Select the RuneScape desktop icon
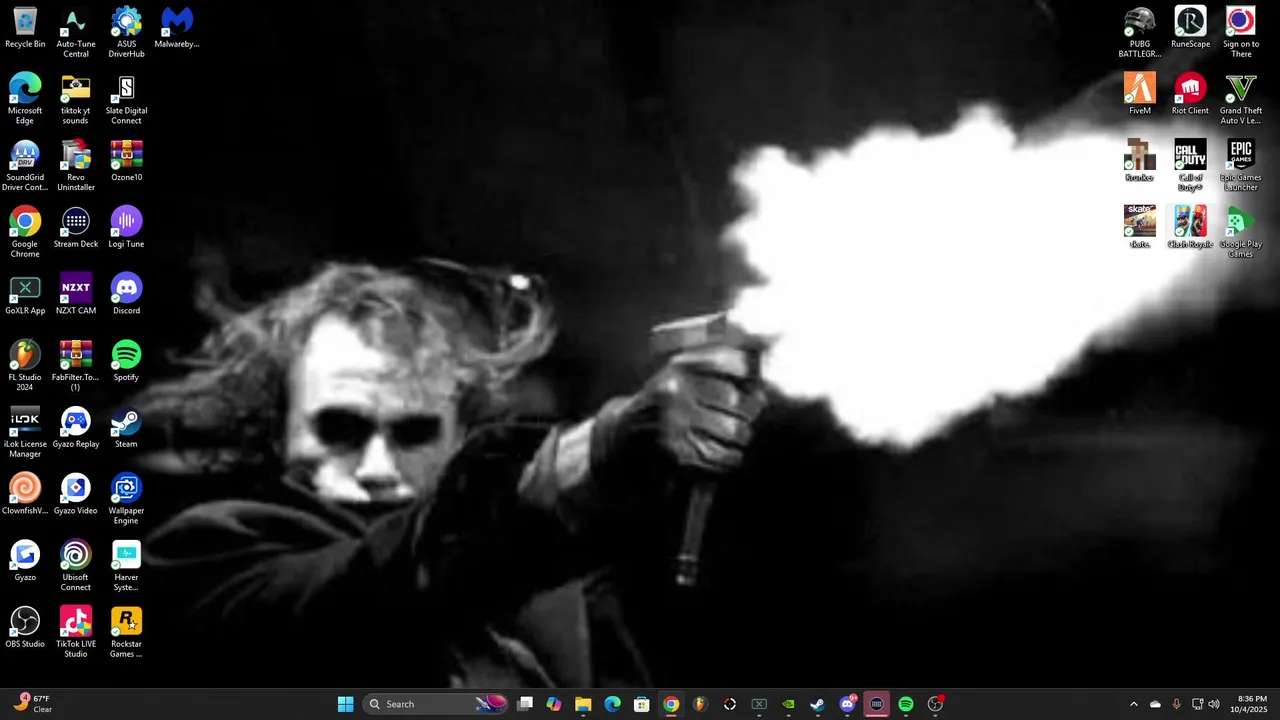This screenshot has height=720, width=1280. point(1190,28)
